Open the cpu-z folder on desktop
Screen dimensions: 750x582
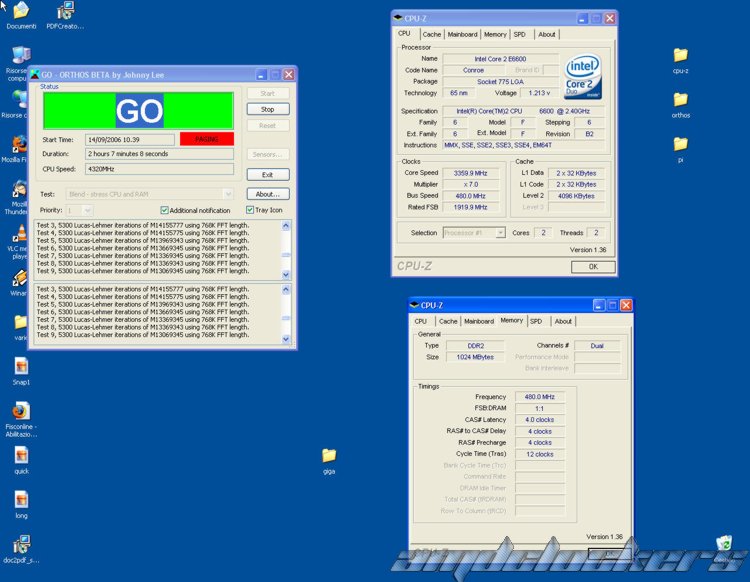[680, 56]
